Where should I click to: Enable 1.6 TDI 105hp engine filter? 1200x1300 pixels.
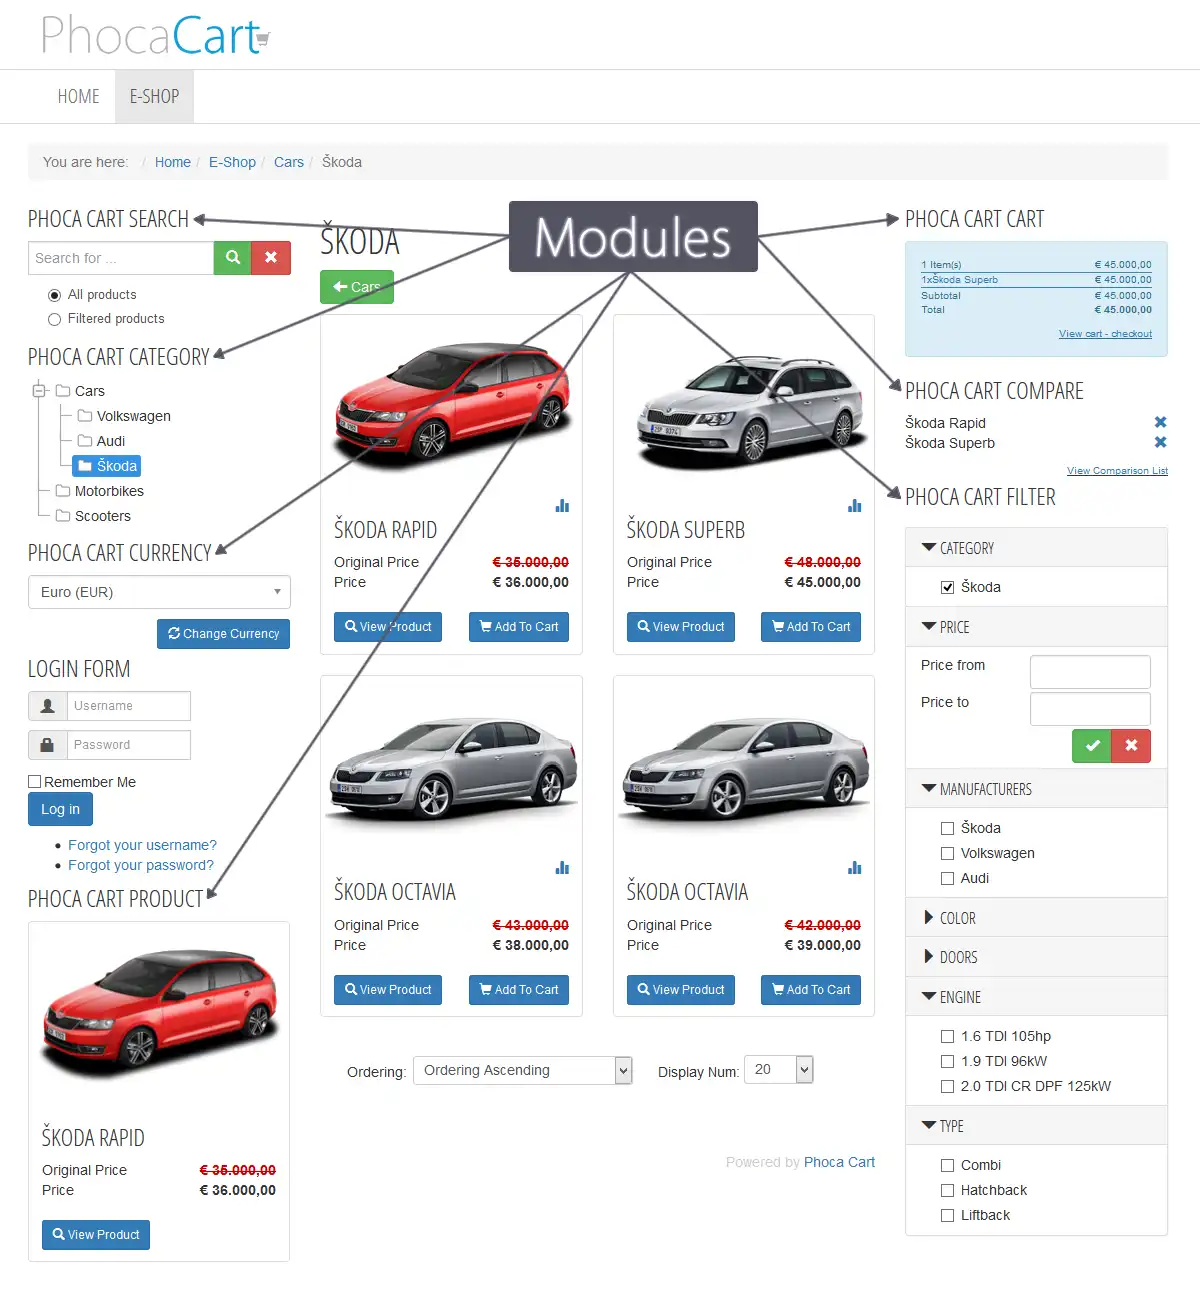(x=947, y=1037)
